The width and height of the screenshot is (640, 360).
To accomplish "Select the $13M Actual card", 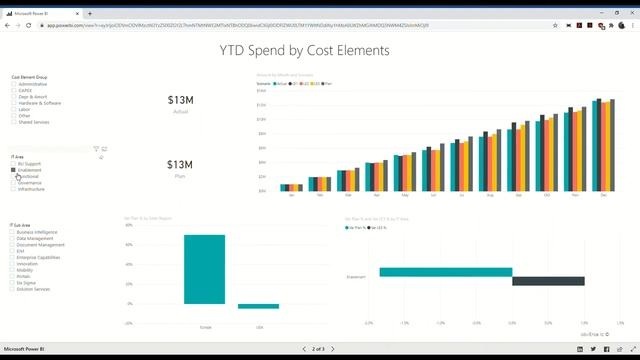I will point(180,104).
